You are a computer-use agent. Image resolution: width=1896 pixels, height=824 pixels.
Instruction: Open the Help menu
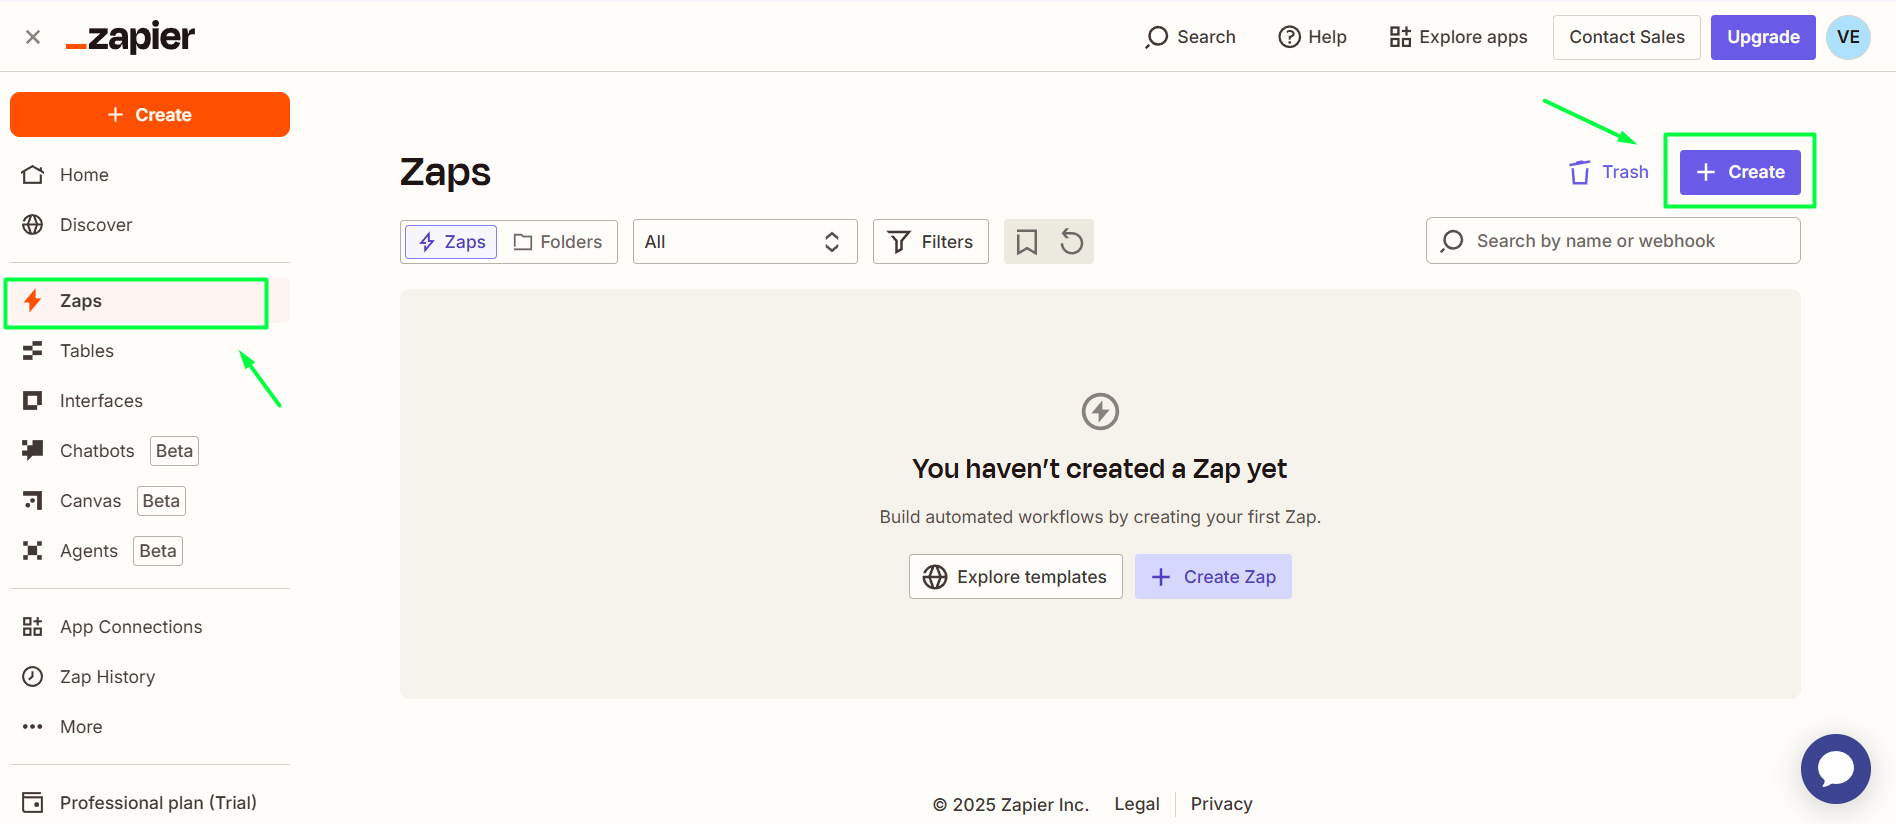(x=1313, y=37)
